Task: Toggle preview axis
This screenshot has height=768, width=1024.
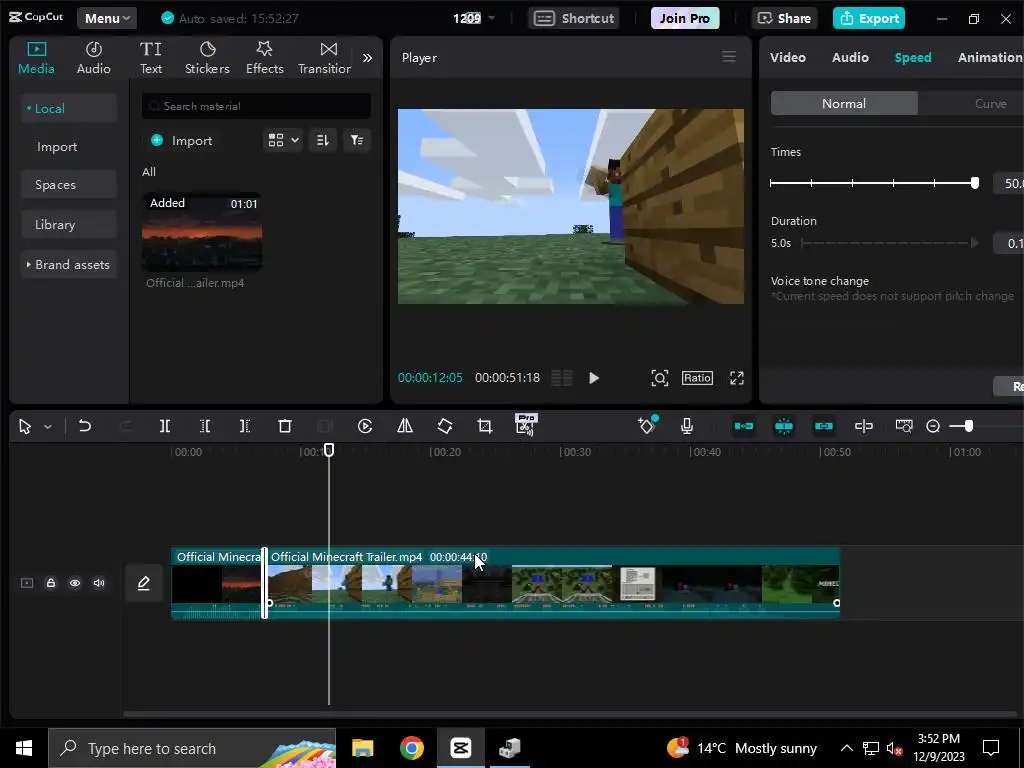Action: 864,426
